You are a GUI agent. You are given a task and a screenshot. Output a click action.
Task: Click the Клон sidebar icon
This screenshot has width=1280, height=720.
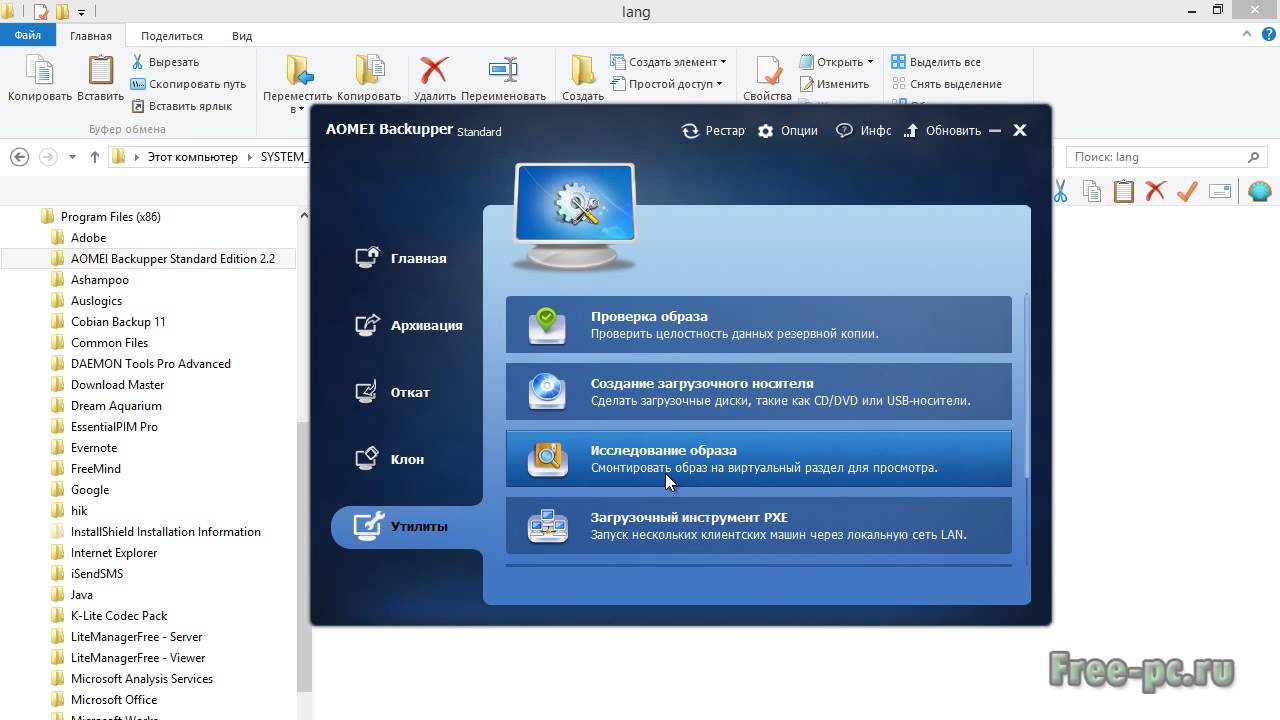(x=368, y=459)
